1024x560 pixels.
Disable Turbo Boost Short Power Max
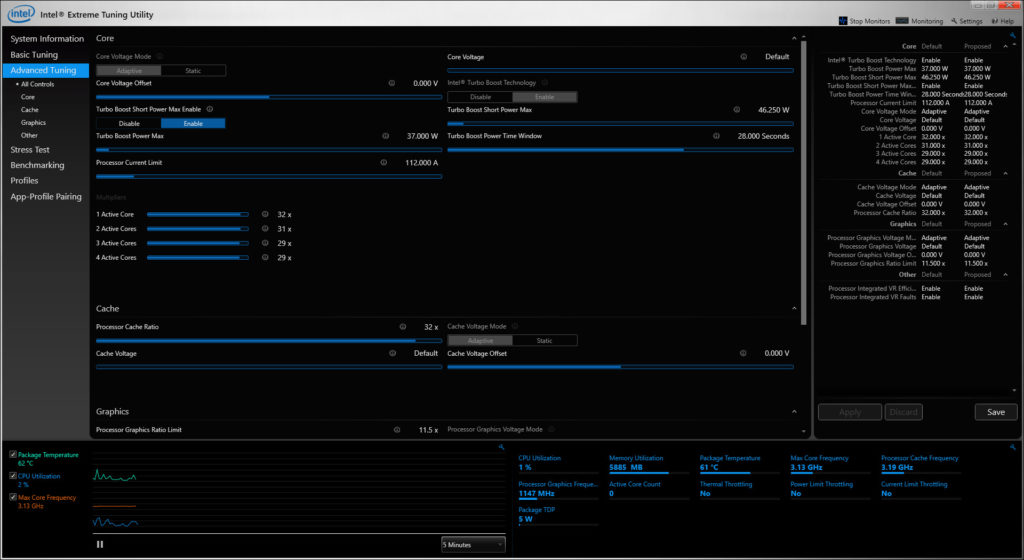pos(129,123)
